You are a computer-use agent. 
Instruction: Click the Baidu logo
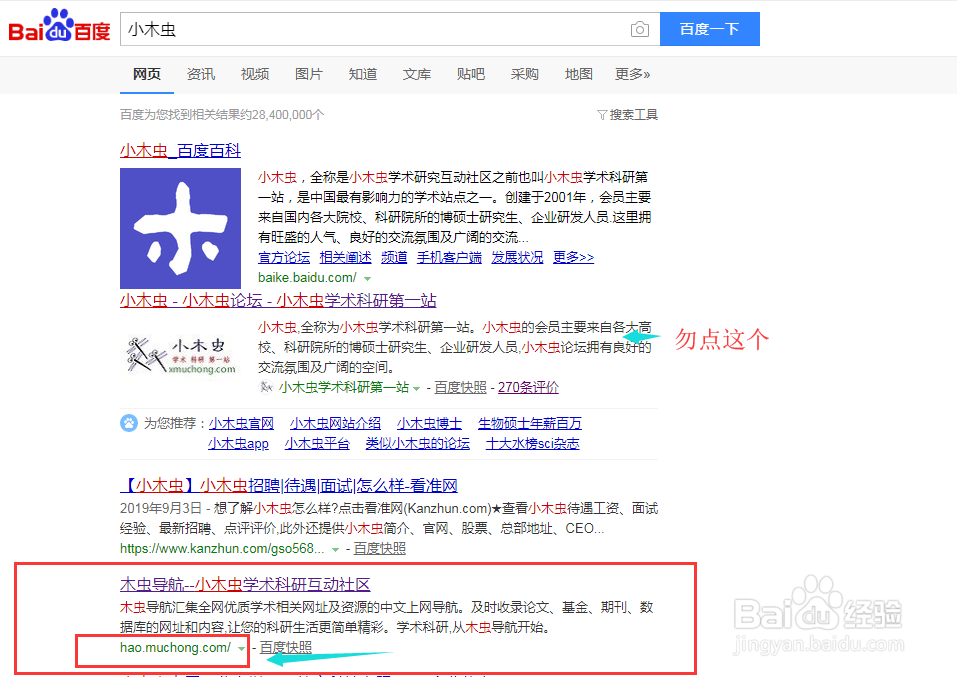coord(59,26)
